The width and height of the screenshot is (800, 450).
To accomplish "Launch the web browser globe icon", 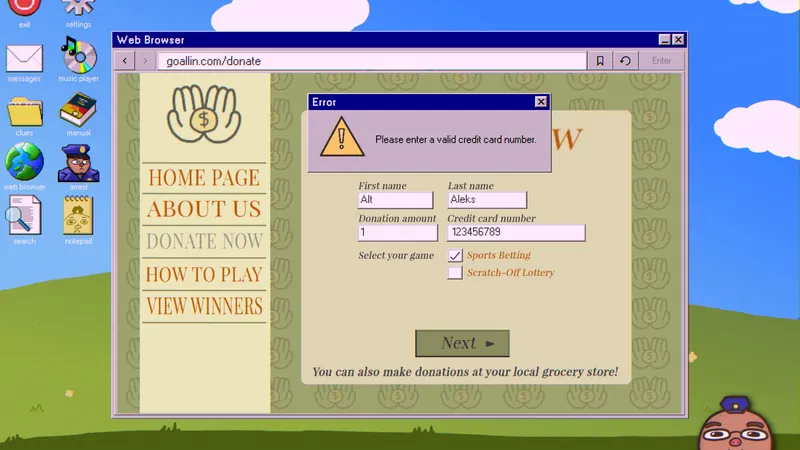I will point(24,161).
